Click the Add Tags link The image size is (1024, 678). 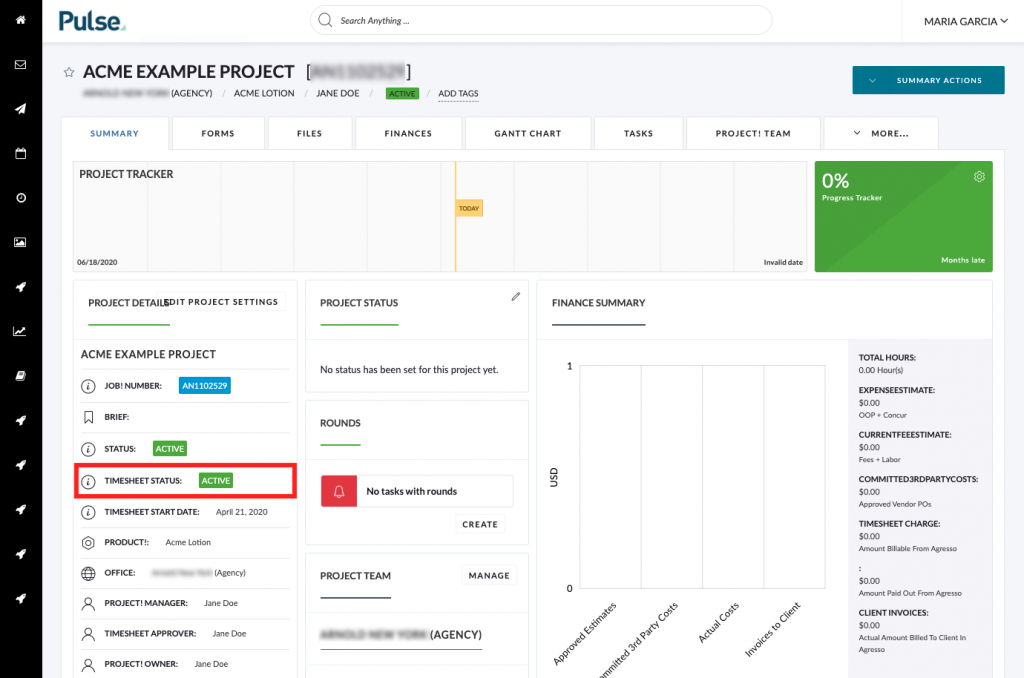[458, 93]
